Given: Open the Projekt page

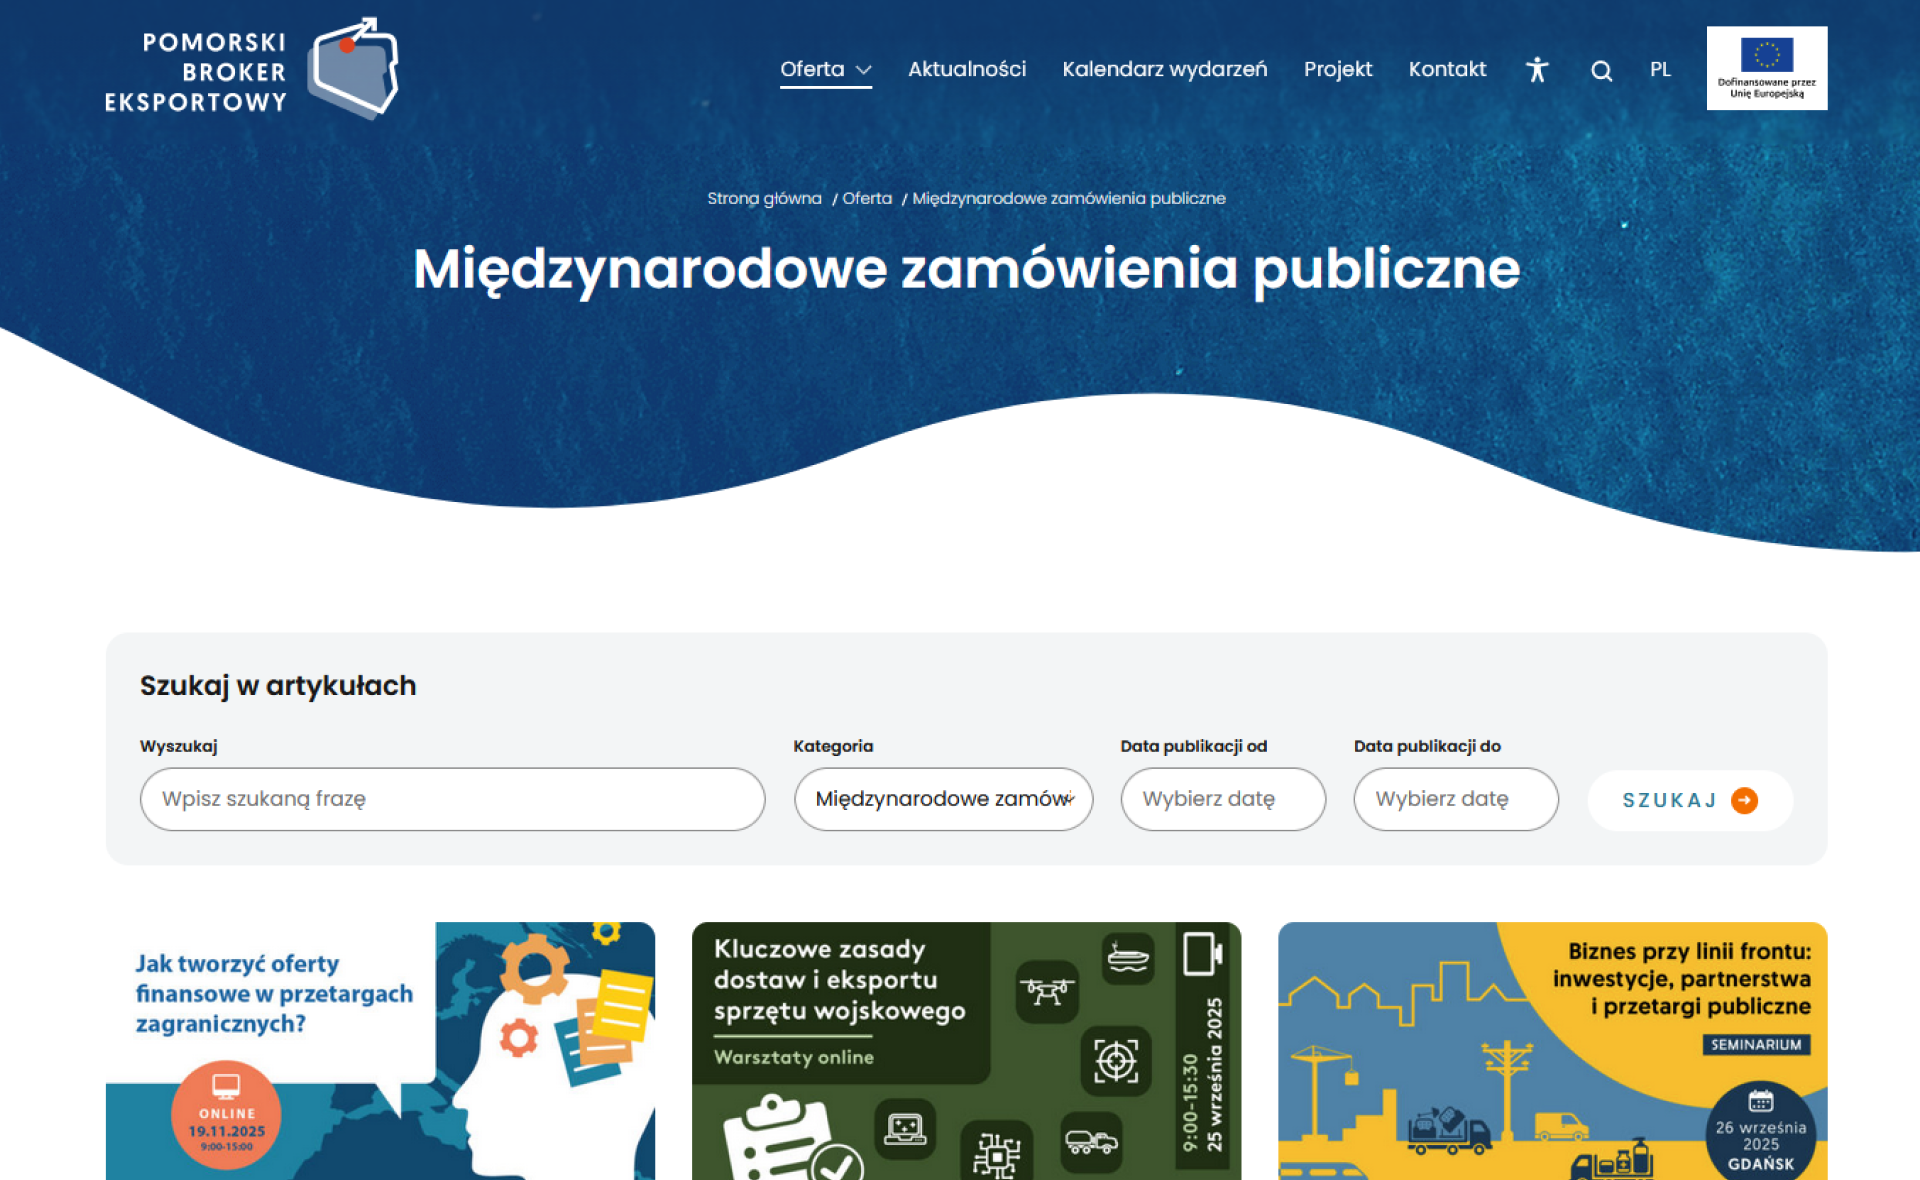Looking at the screenshot, I should pos(1337,70).
